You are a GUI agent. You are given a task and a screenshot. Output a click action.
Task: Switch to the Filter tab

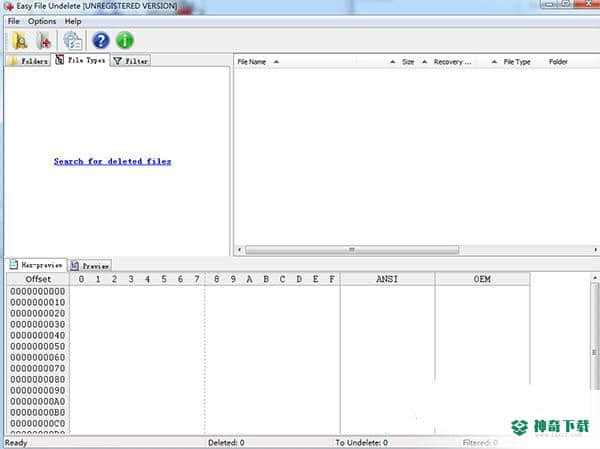click(131, 61)
